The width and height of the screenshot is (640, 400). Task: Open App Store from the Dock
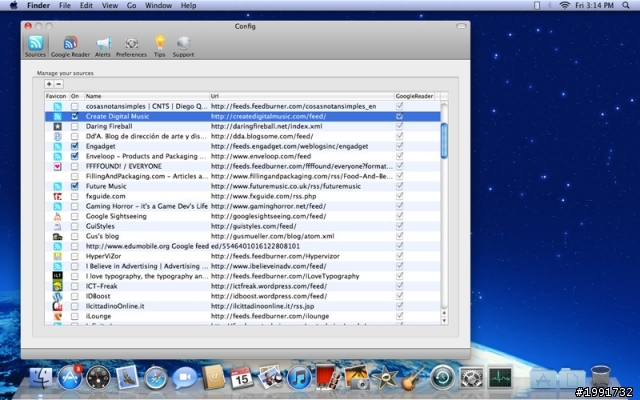pos(70,378)
